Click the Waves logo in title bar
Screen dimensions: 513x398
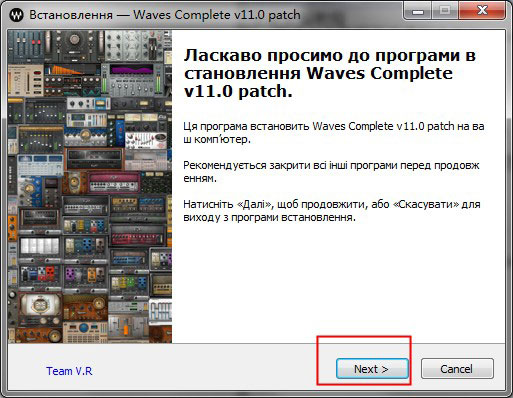click(x=16, y=15)
